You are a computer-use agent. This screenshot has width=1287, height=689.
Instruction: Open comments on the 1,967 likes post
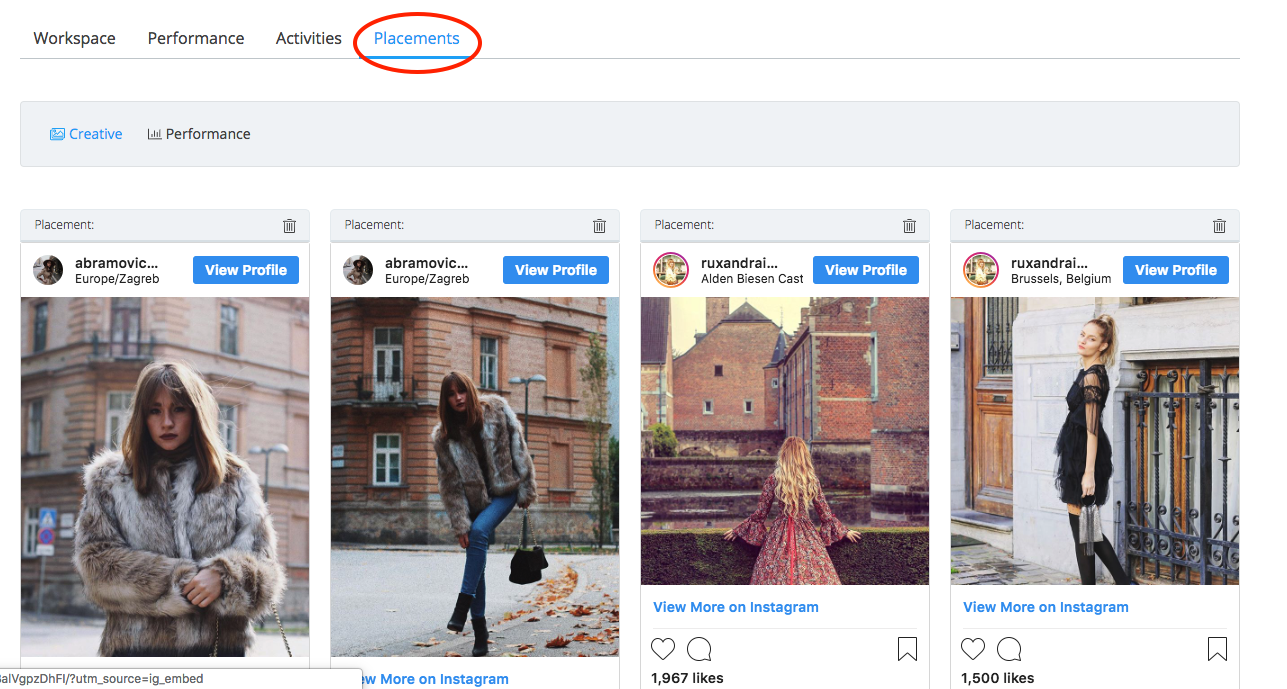(699, 649)
